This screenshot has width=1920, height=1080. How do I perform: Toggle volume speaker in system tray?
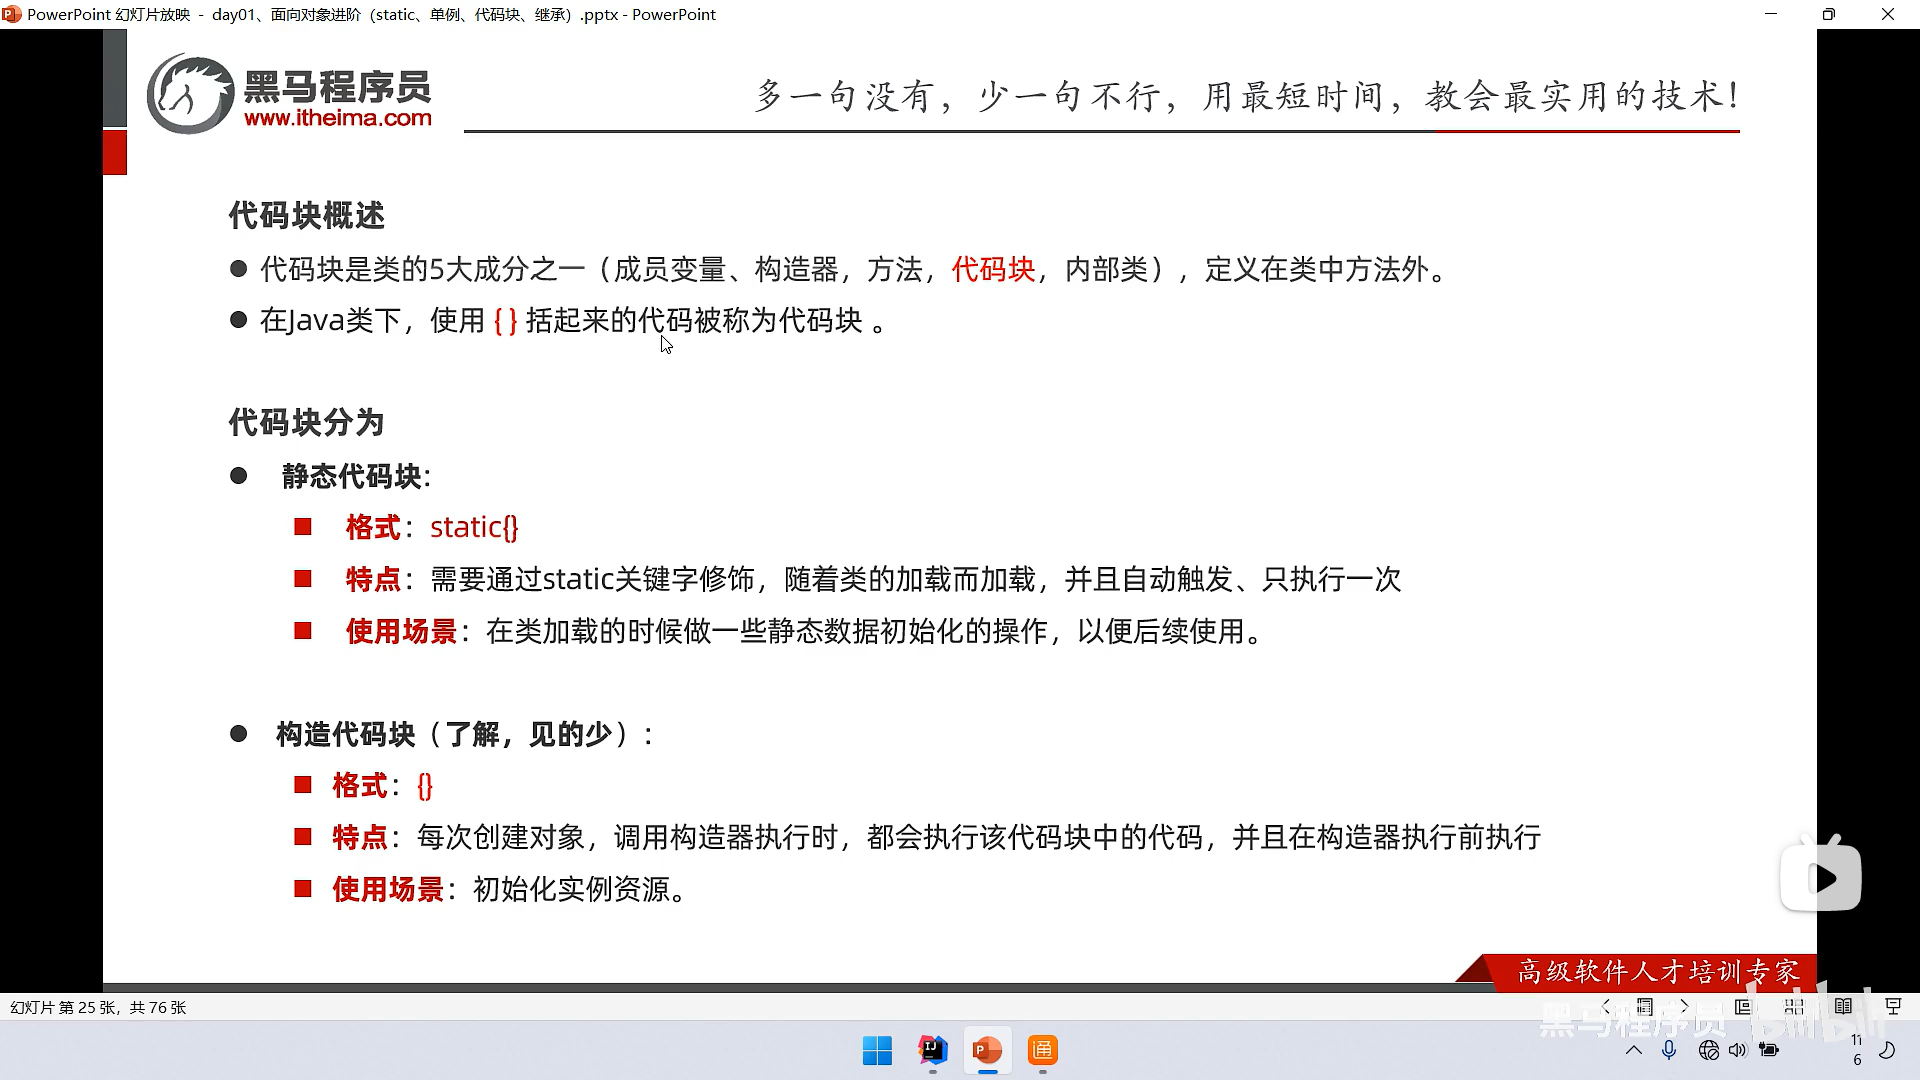tap(1738, 1050)
